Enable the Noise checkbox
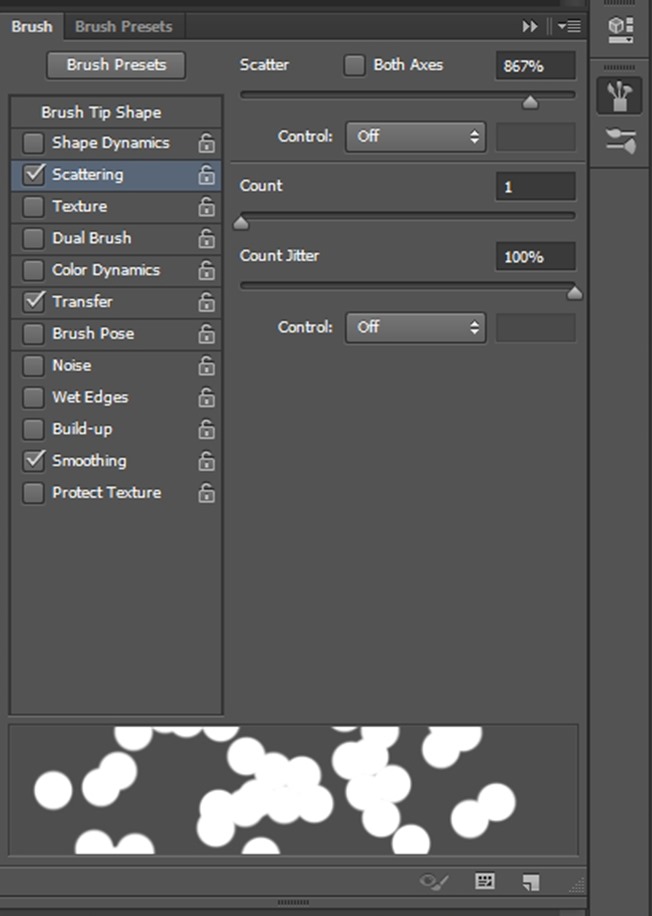652x916 pixels. pos(33,365)
